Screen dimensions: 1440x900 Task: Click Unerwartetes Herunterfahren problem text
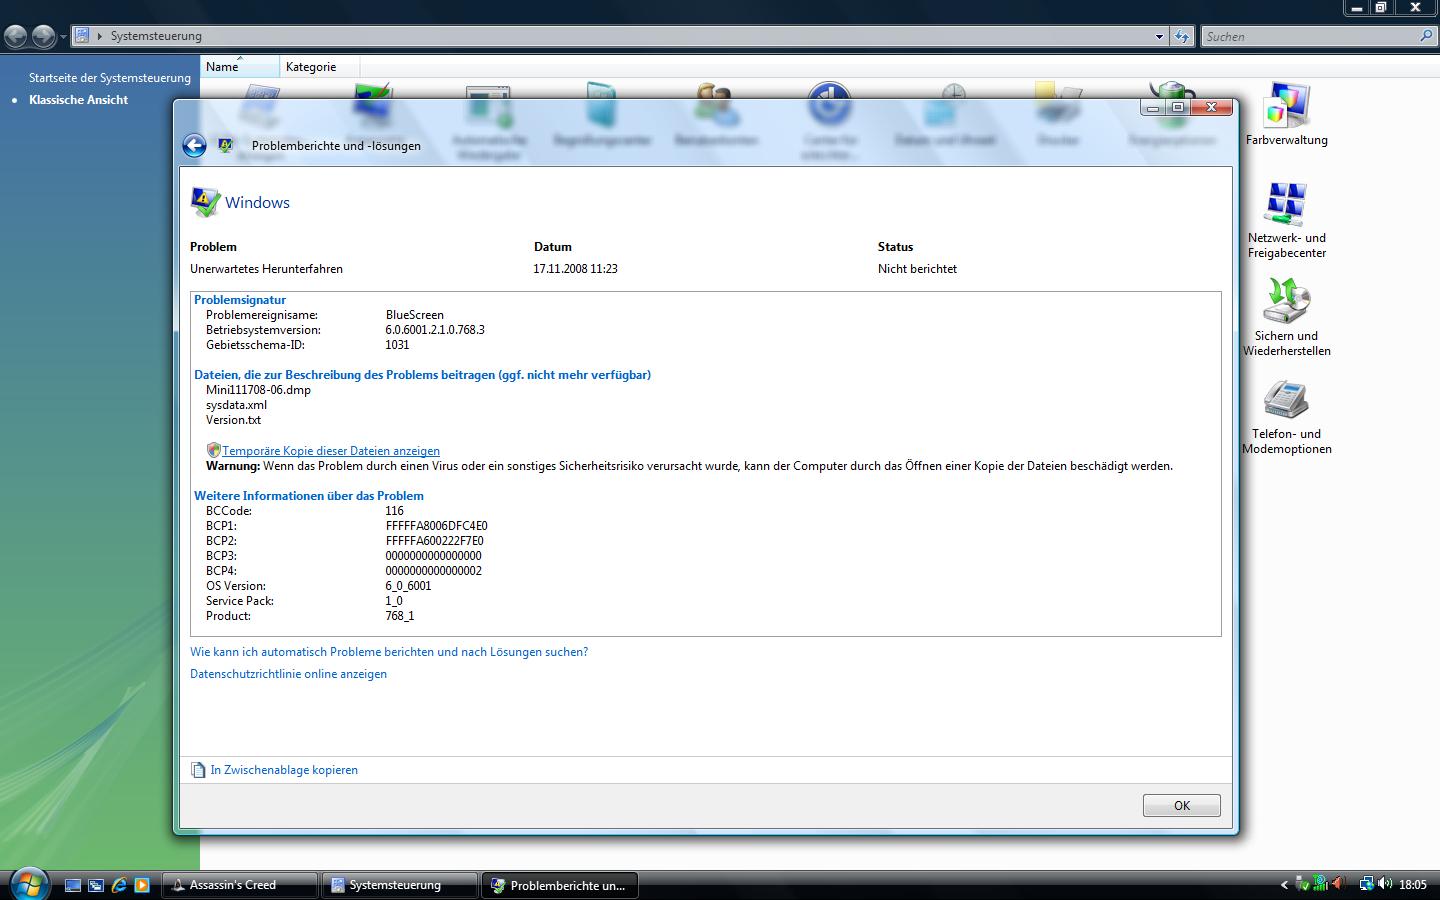tap(266, 269)
